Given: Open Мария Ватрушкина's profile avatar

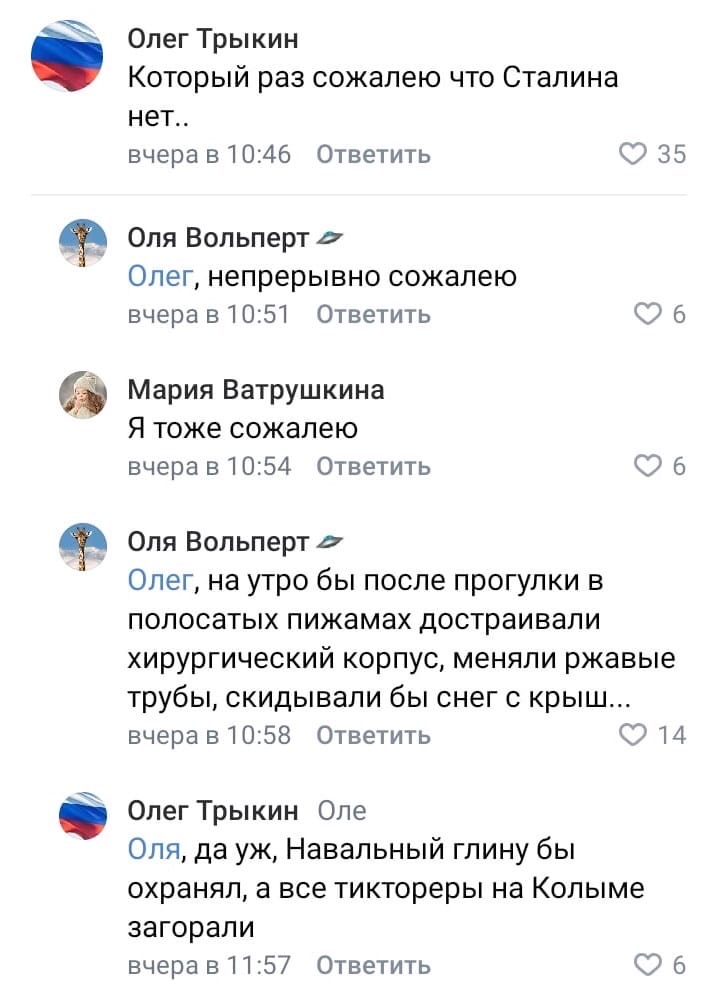Looking at the screenshot, I should pos(83,395).
